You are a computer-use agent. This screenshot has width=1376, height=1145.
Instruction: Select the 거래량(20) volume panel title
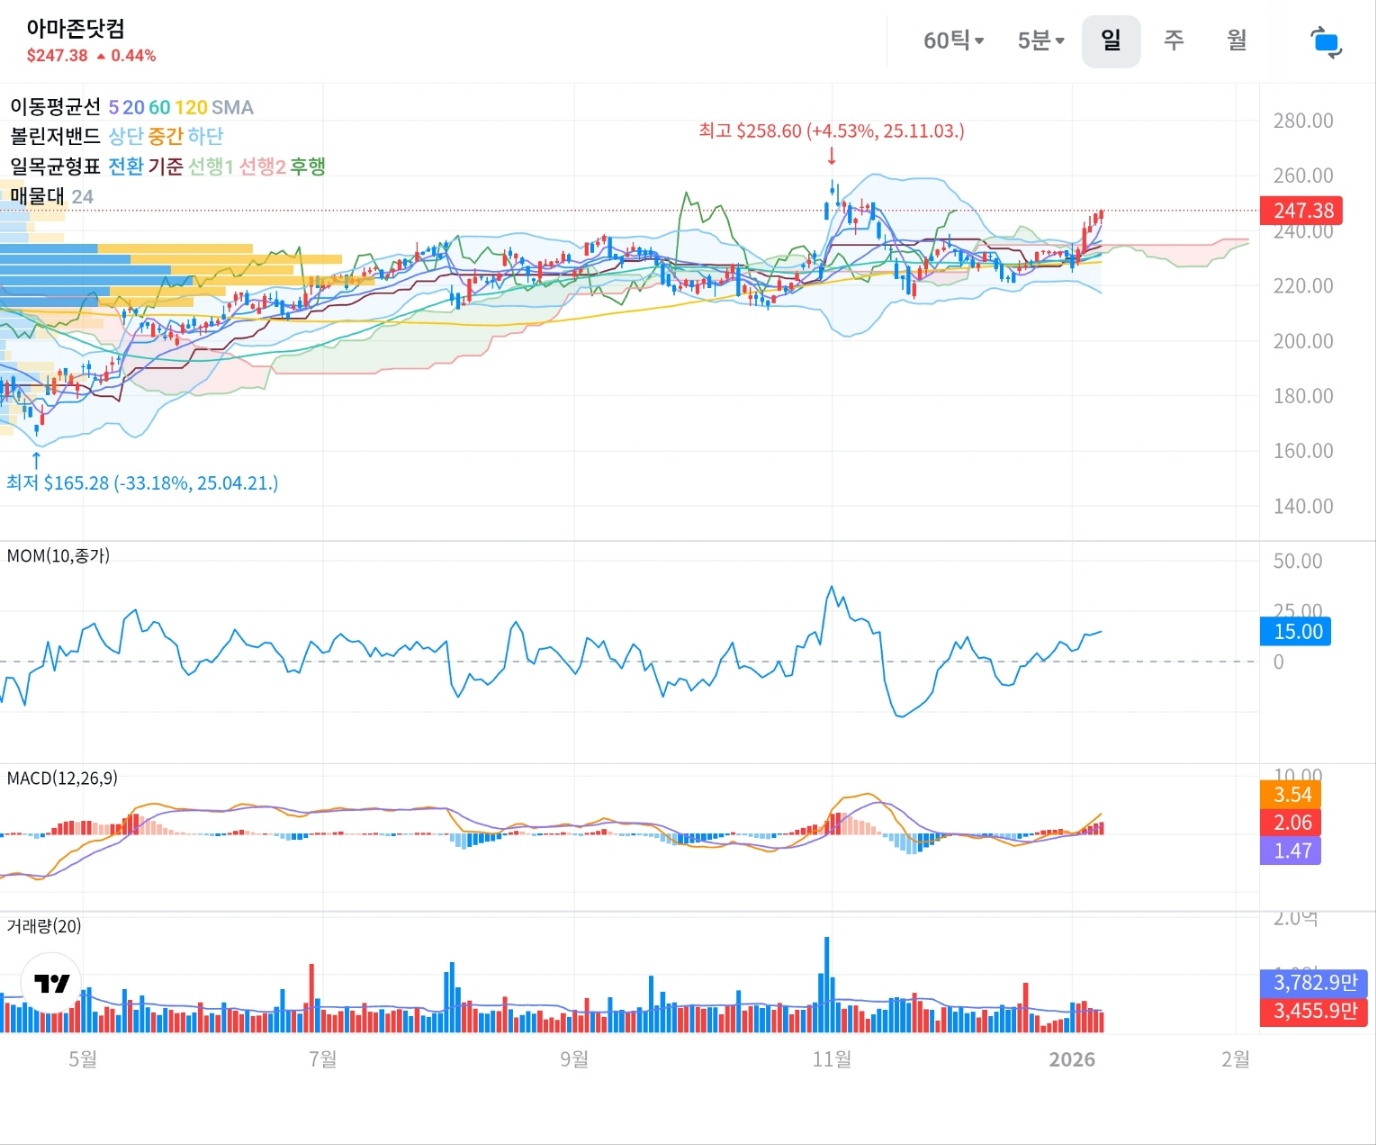pyautogui.click(x=44, y=926)
